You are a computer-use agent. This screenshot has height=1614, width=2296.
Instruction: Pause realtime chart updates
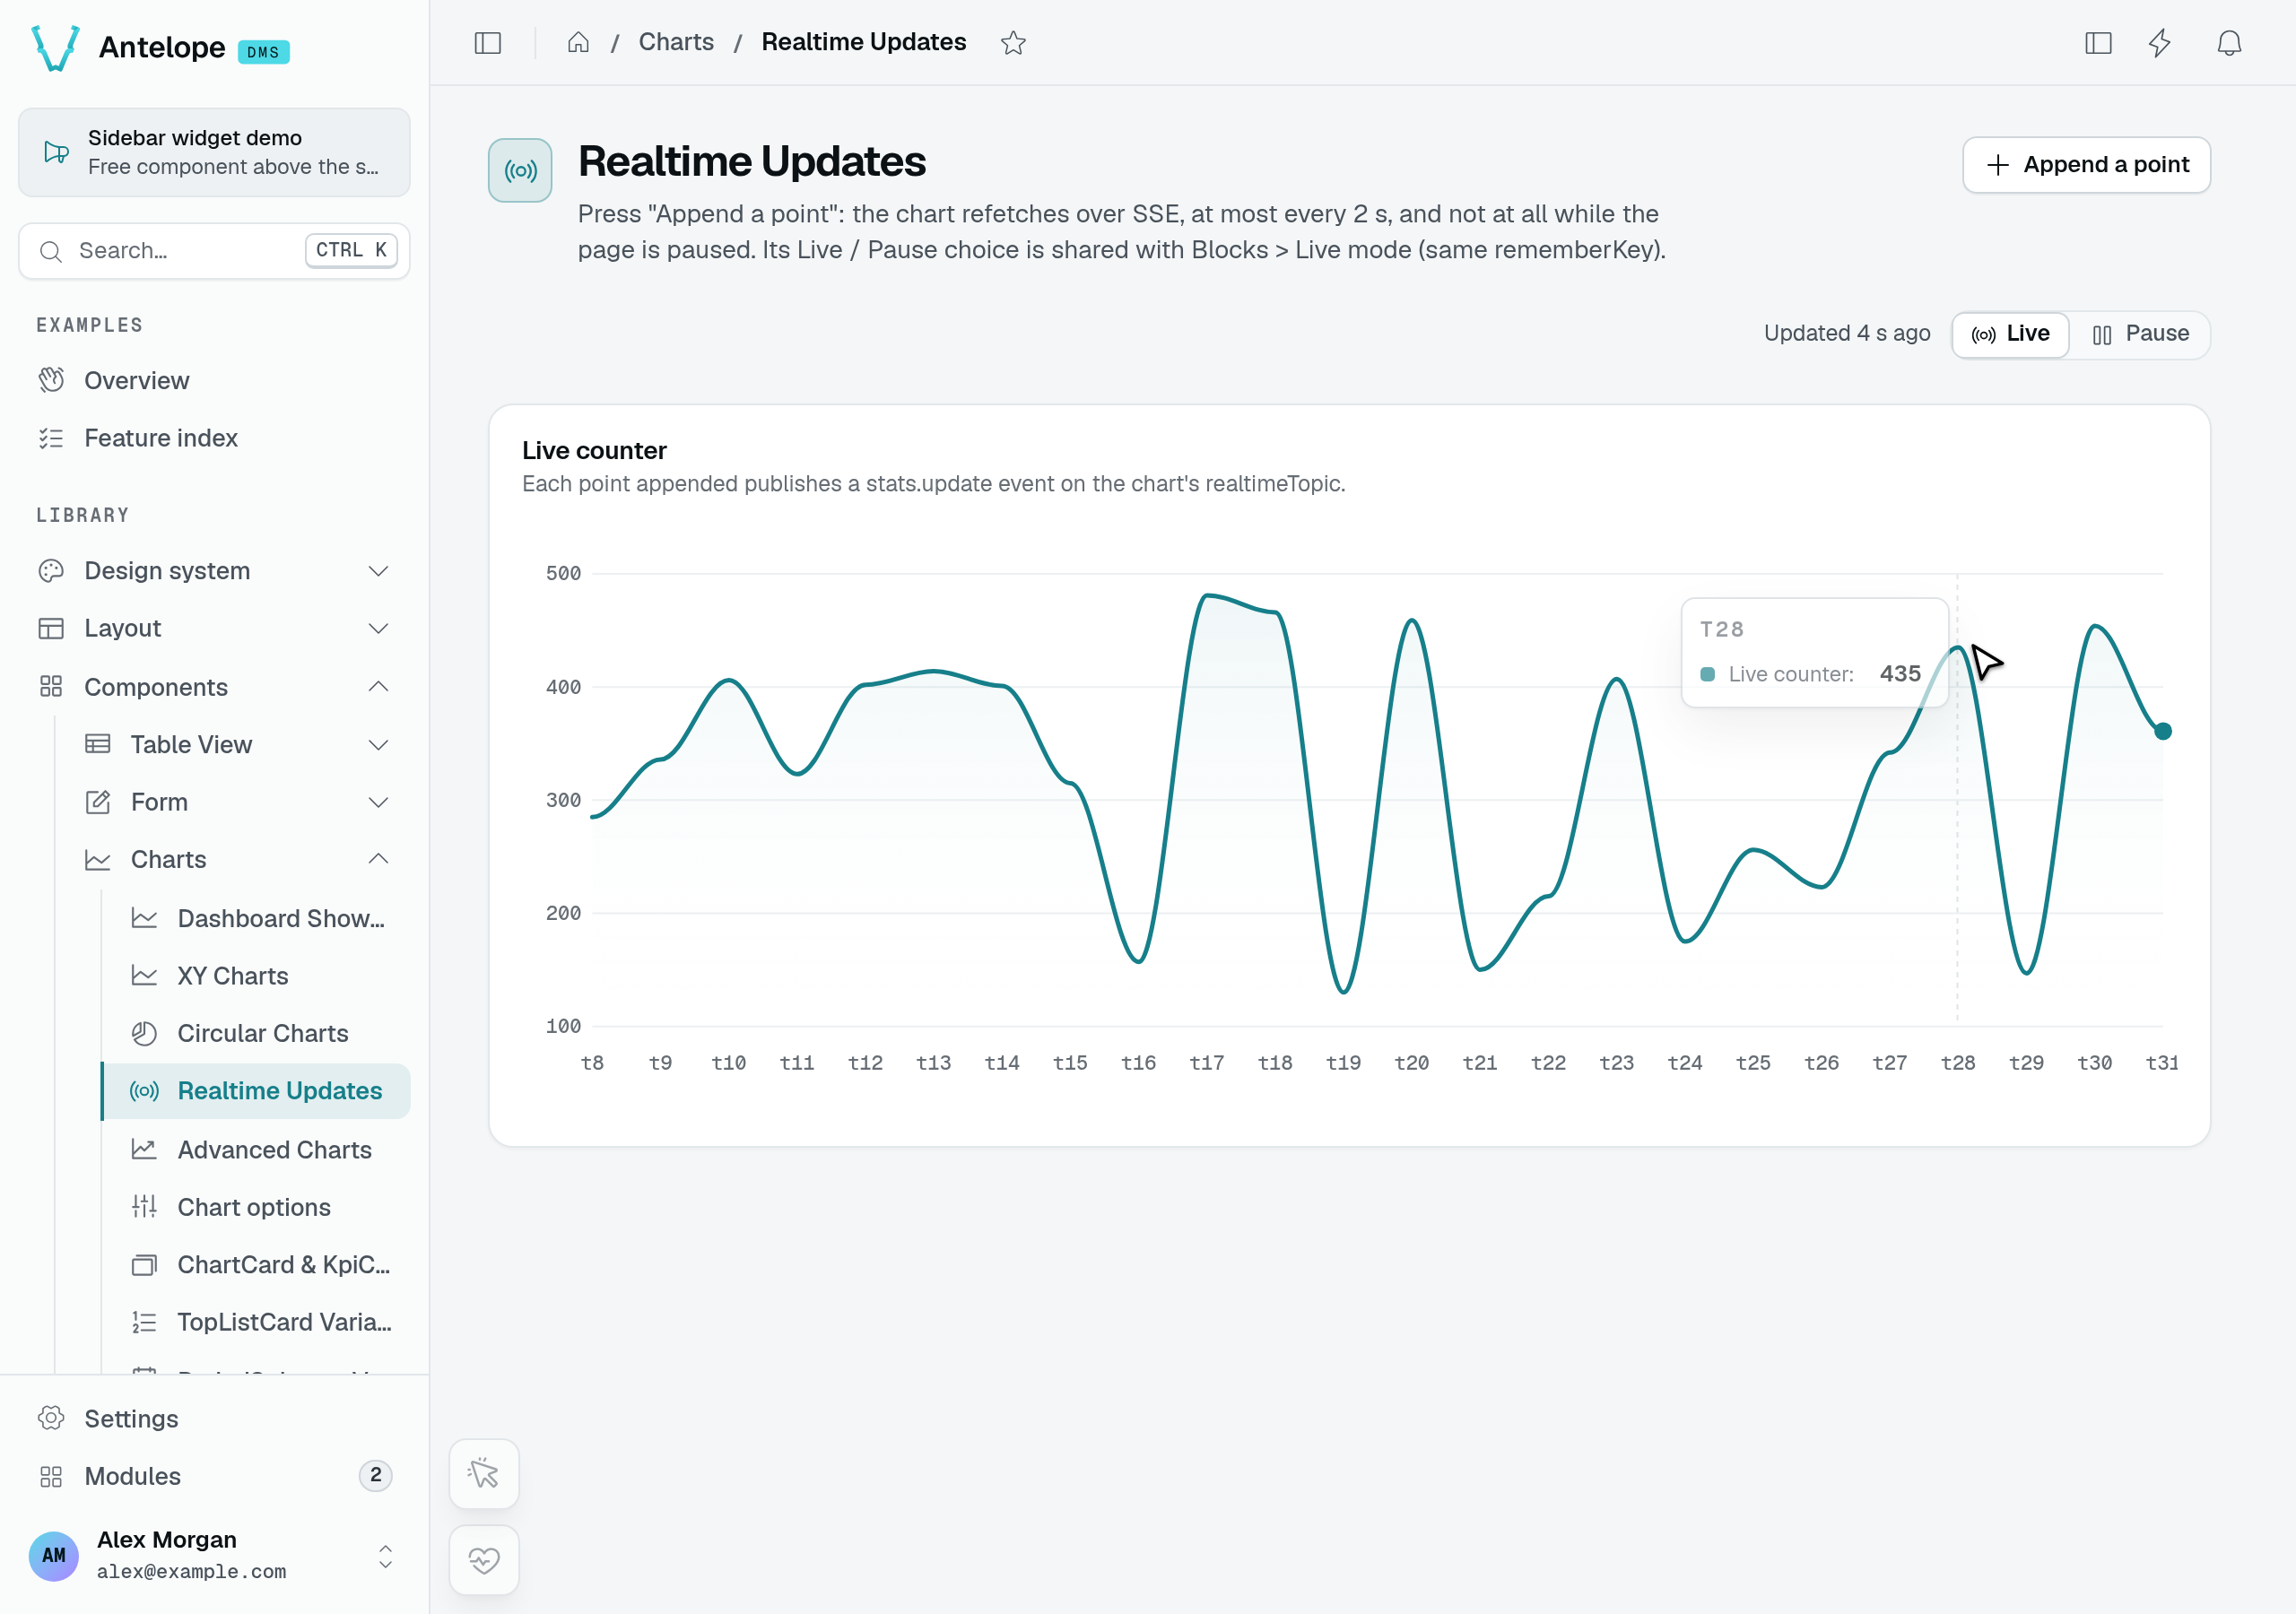coord(2140,334)
